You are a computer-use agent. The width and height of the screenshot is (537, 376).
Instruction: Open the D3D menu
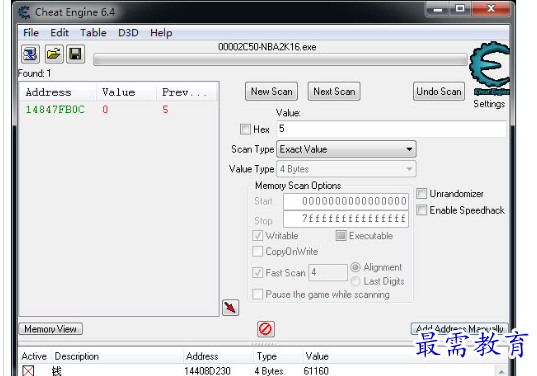(128, 33)
